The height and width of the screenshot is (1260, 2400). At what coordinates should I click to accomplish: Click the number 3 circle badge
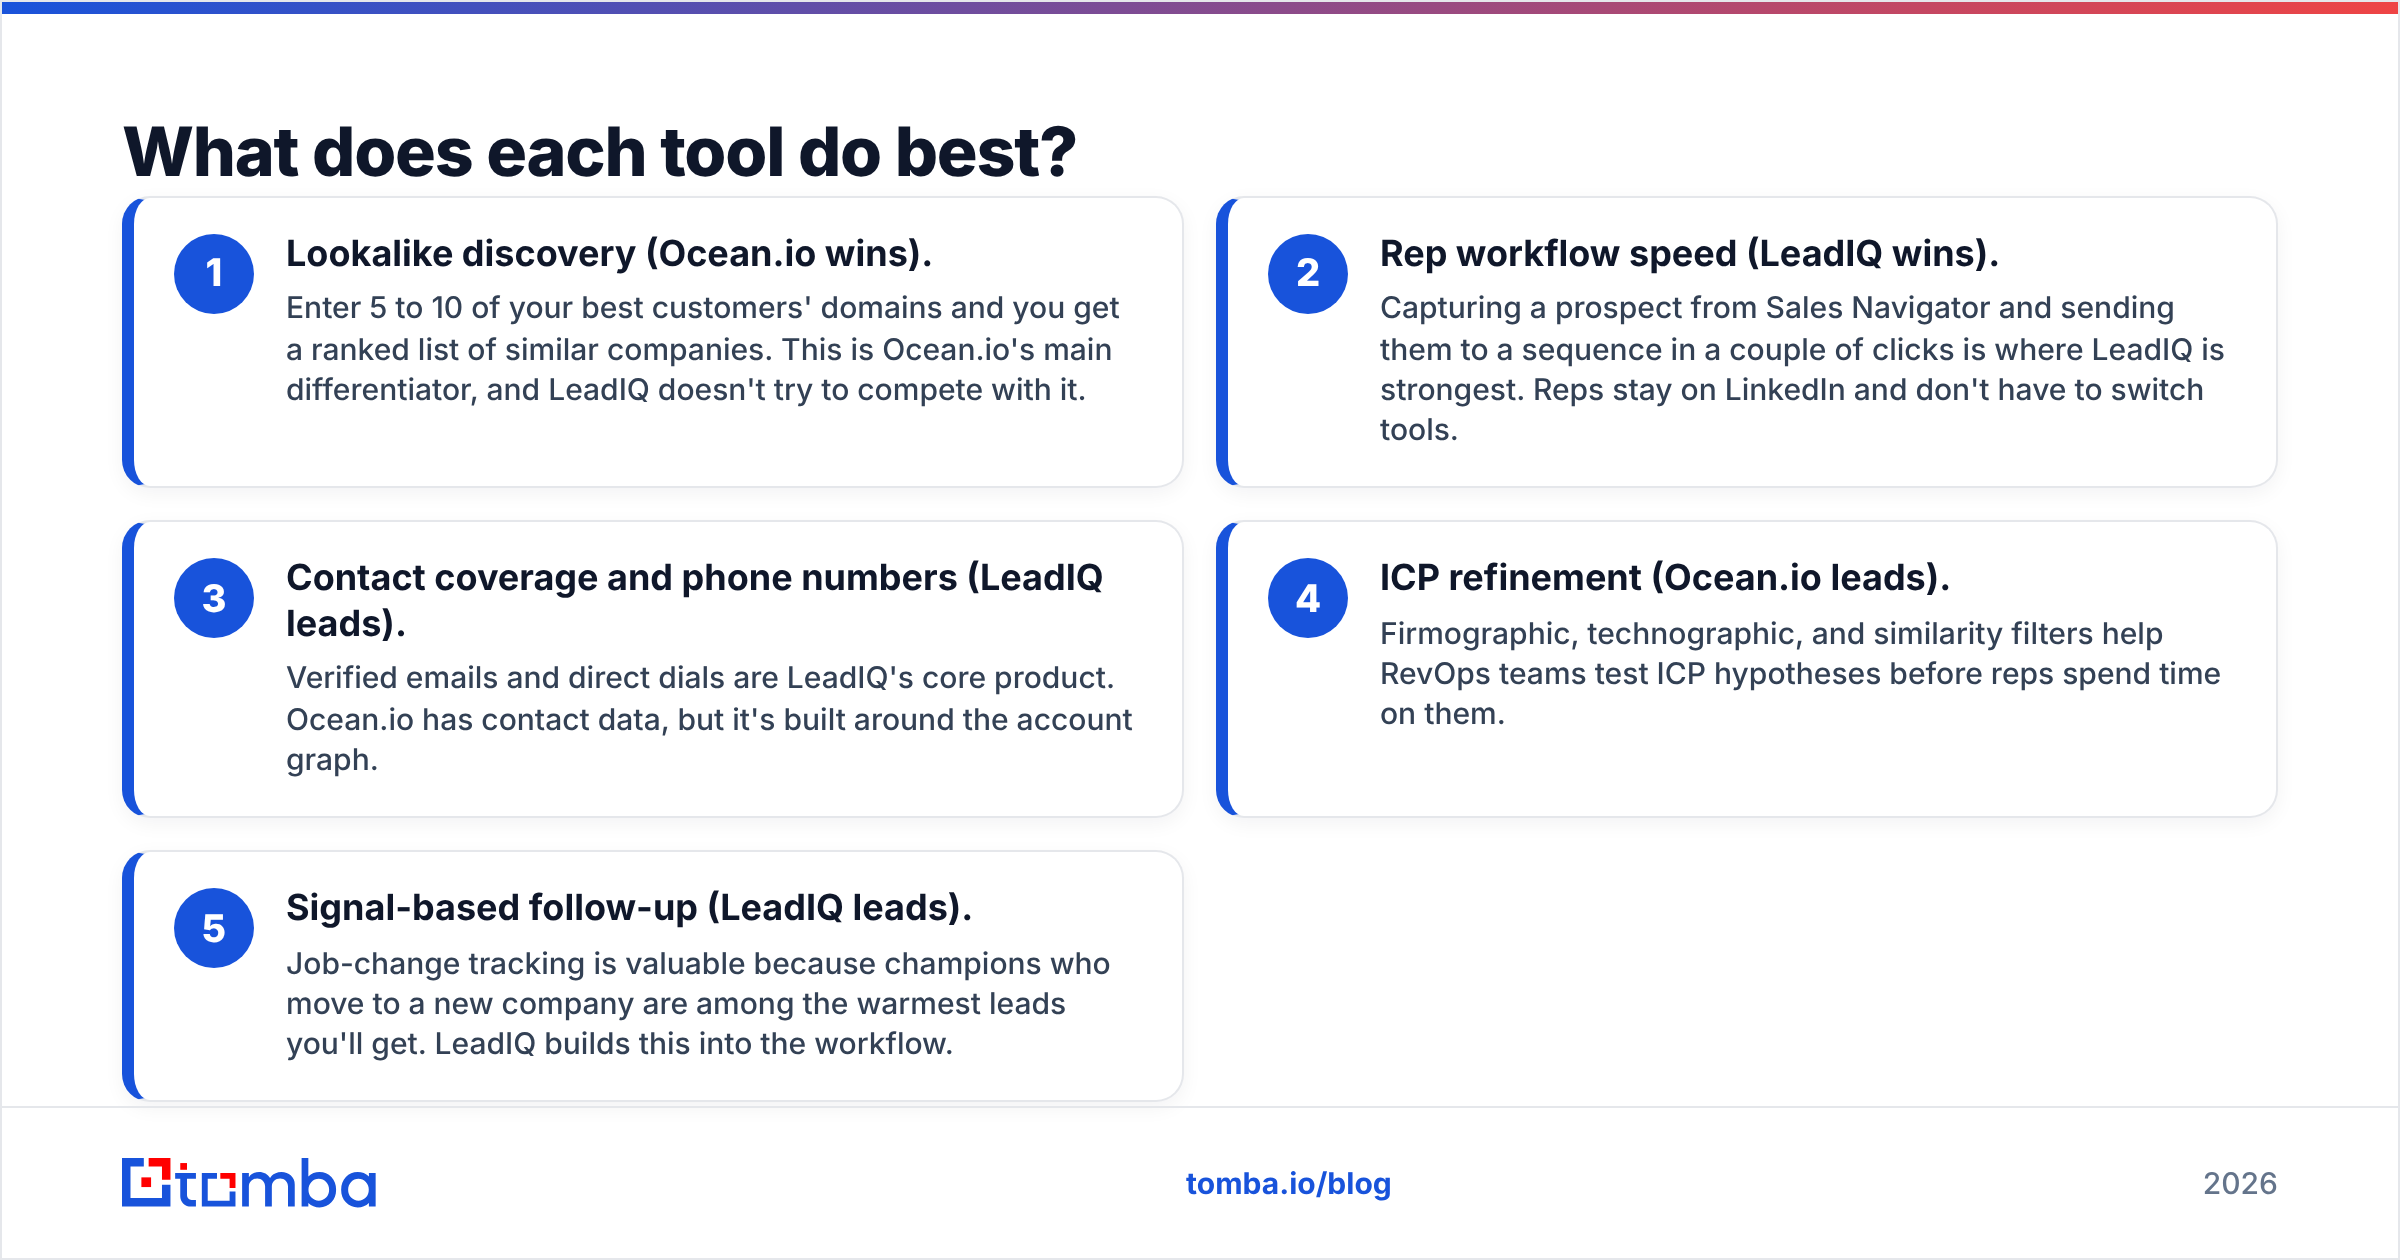(214, 598)
